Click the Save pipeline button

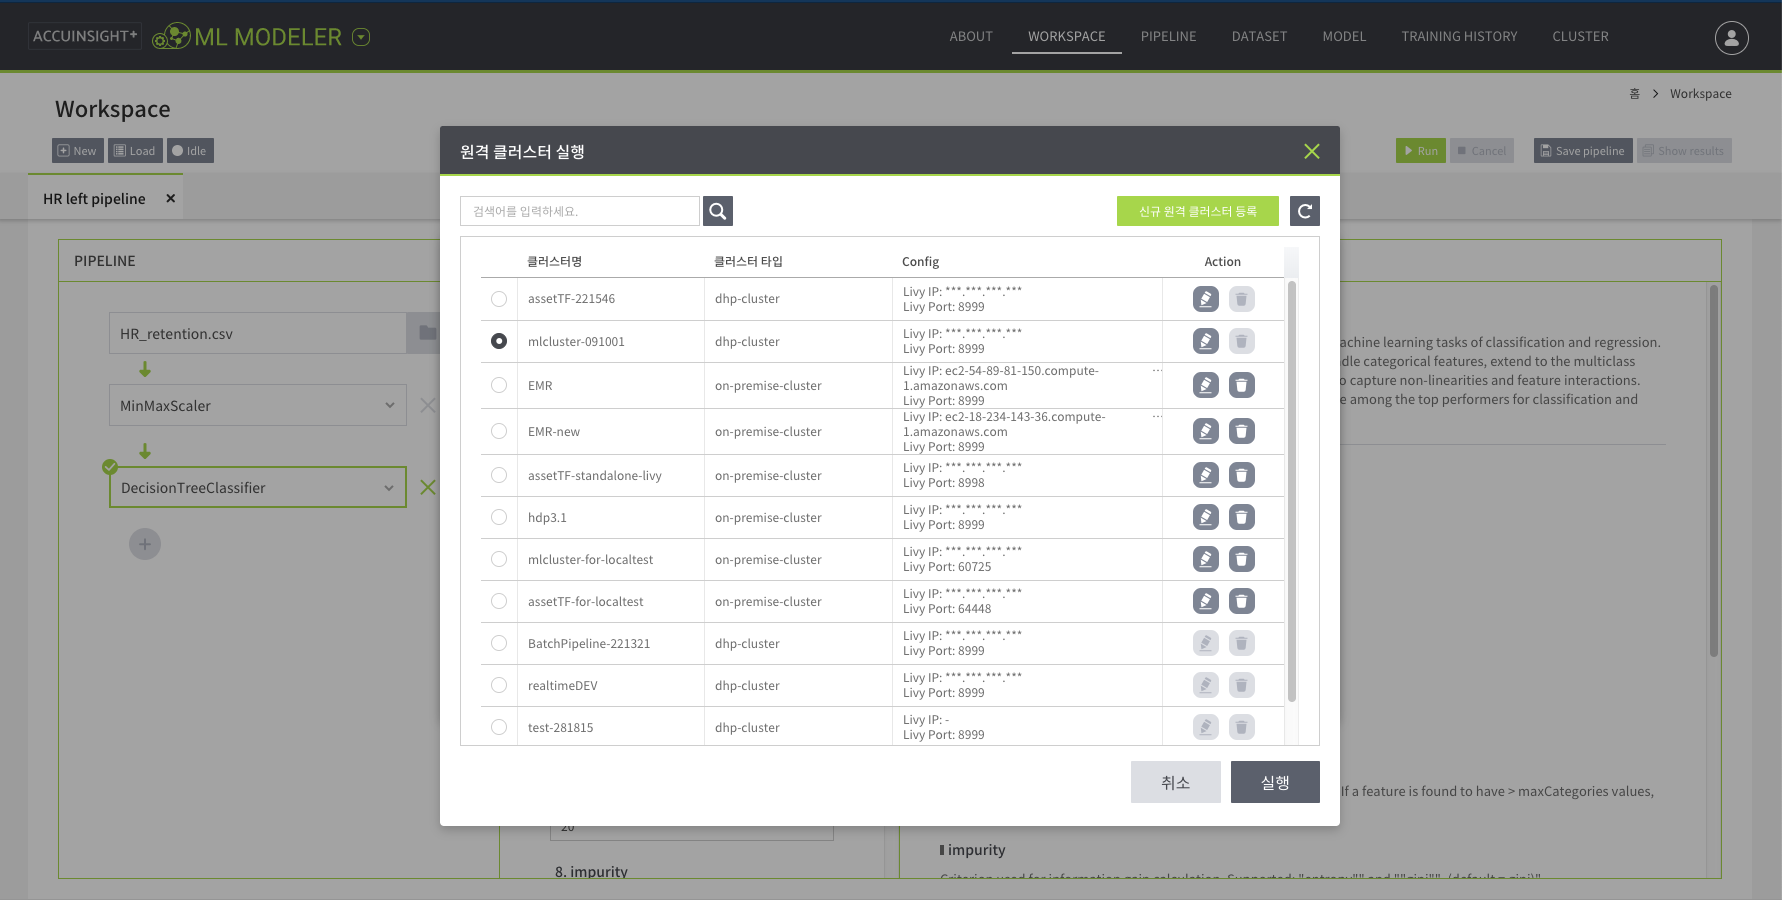1583,151
